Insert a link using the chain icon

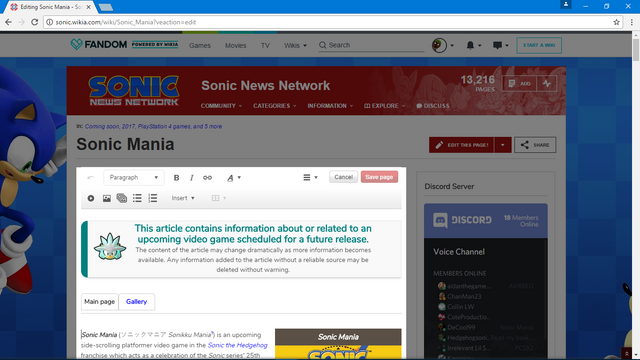[207, 178]
